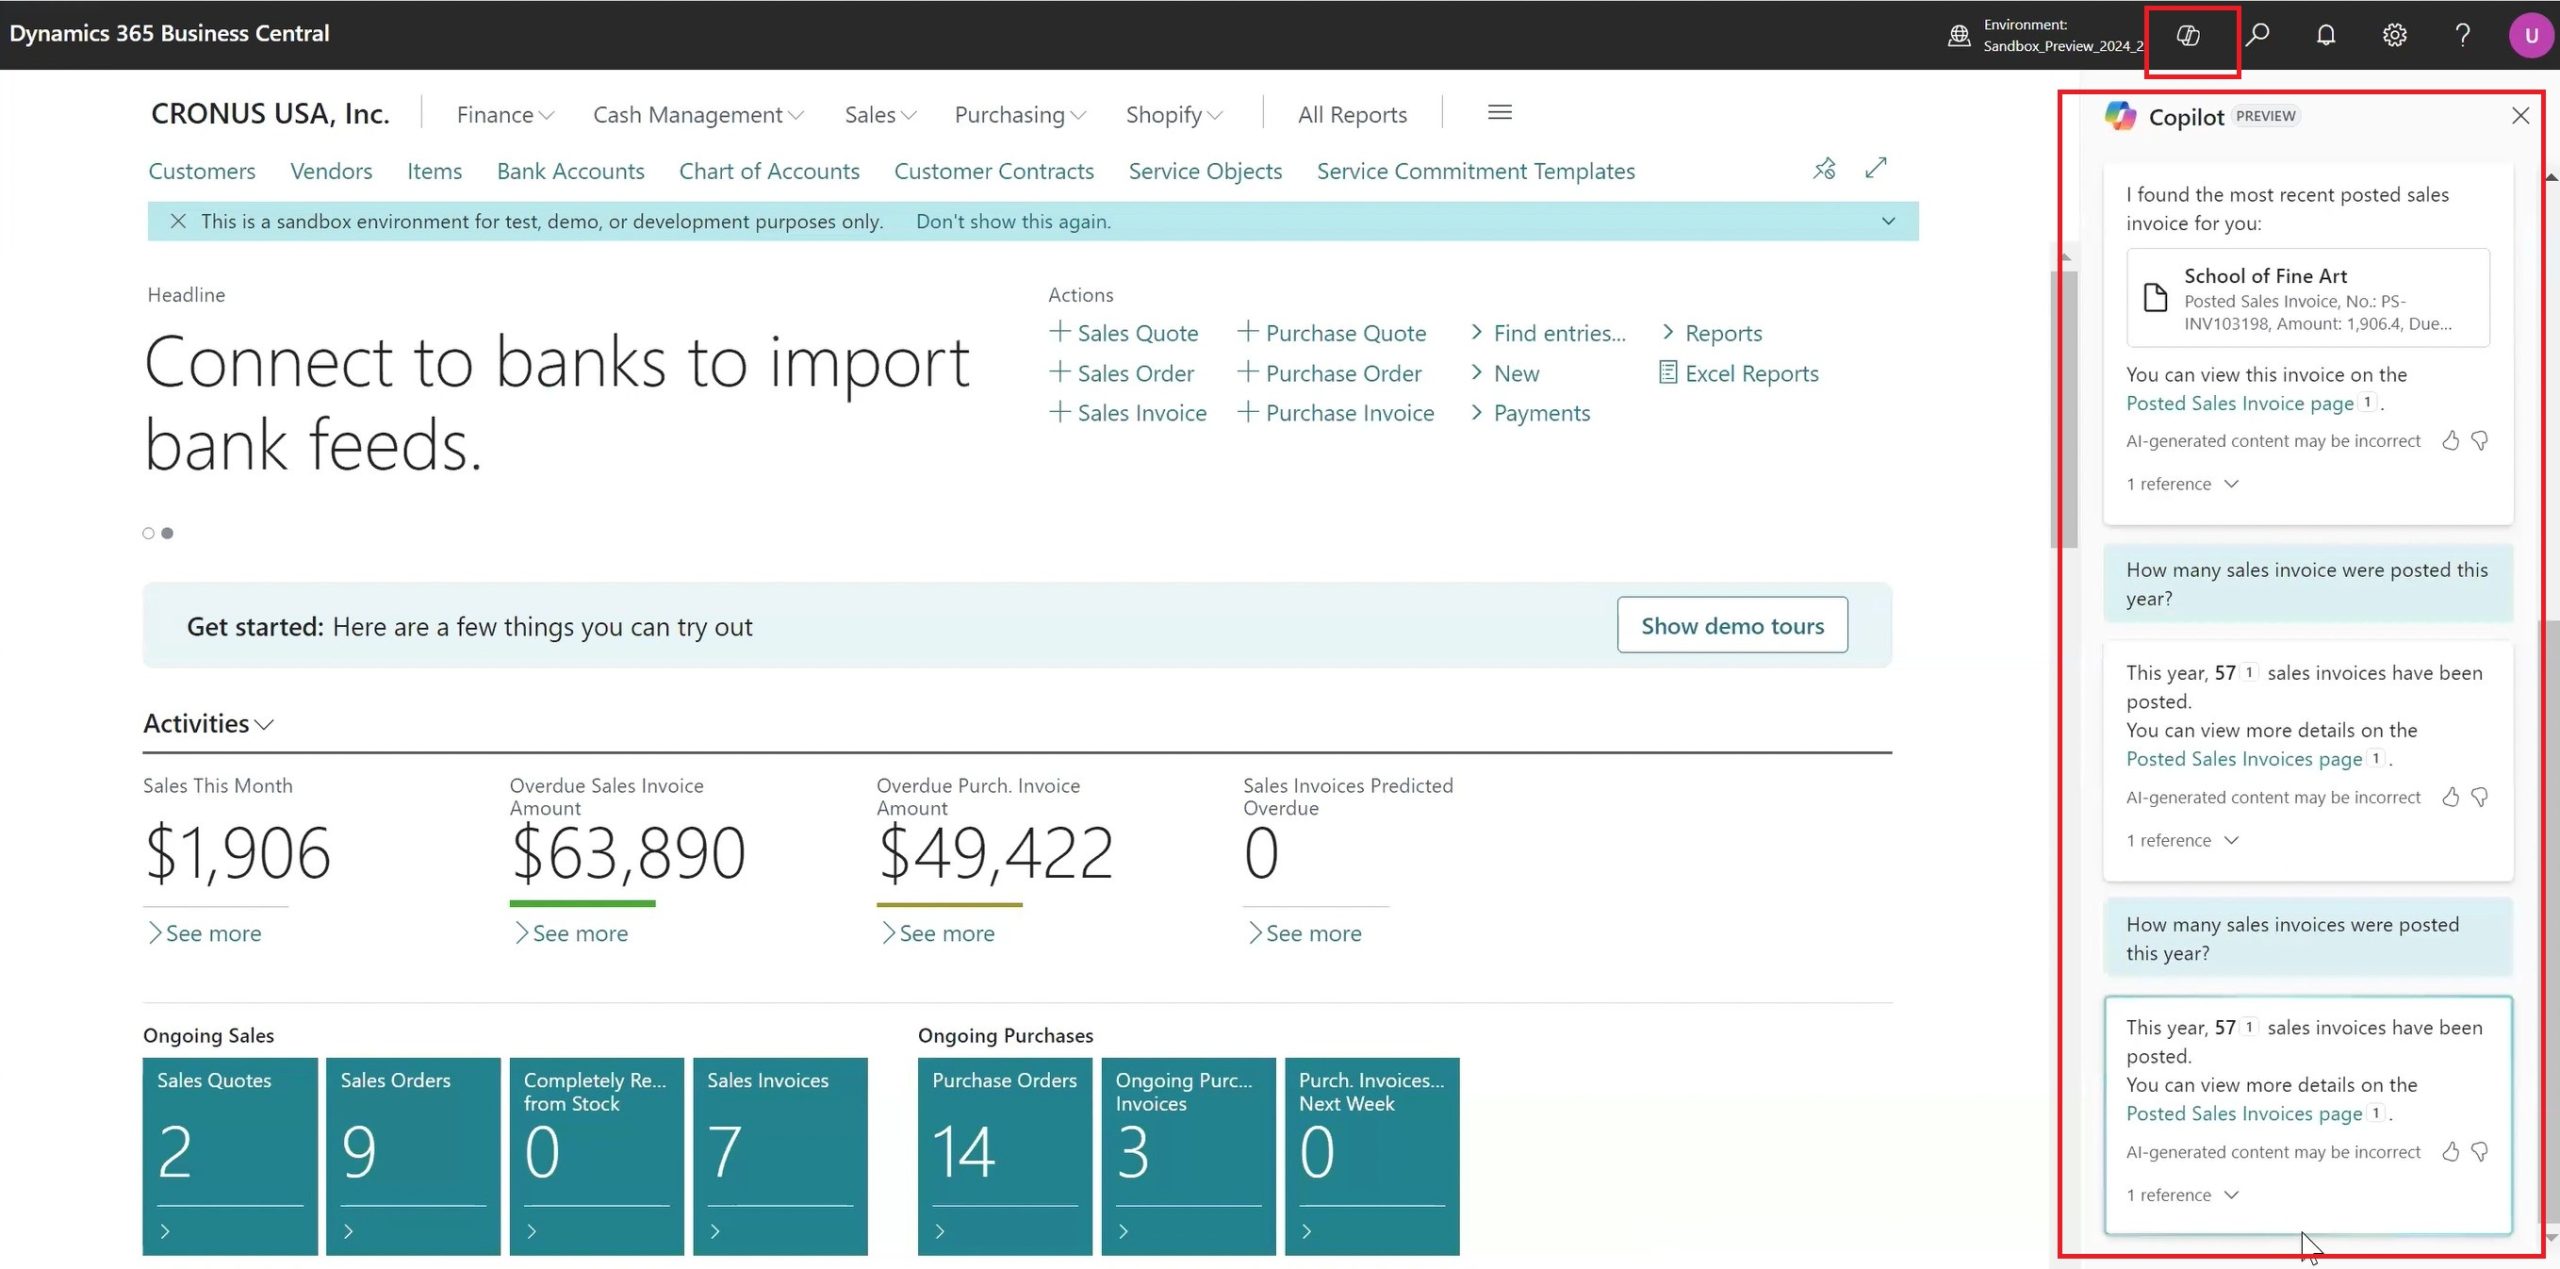Open Service Commitment Templates

(x=1476, y=171)
